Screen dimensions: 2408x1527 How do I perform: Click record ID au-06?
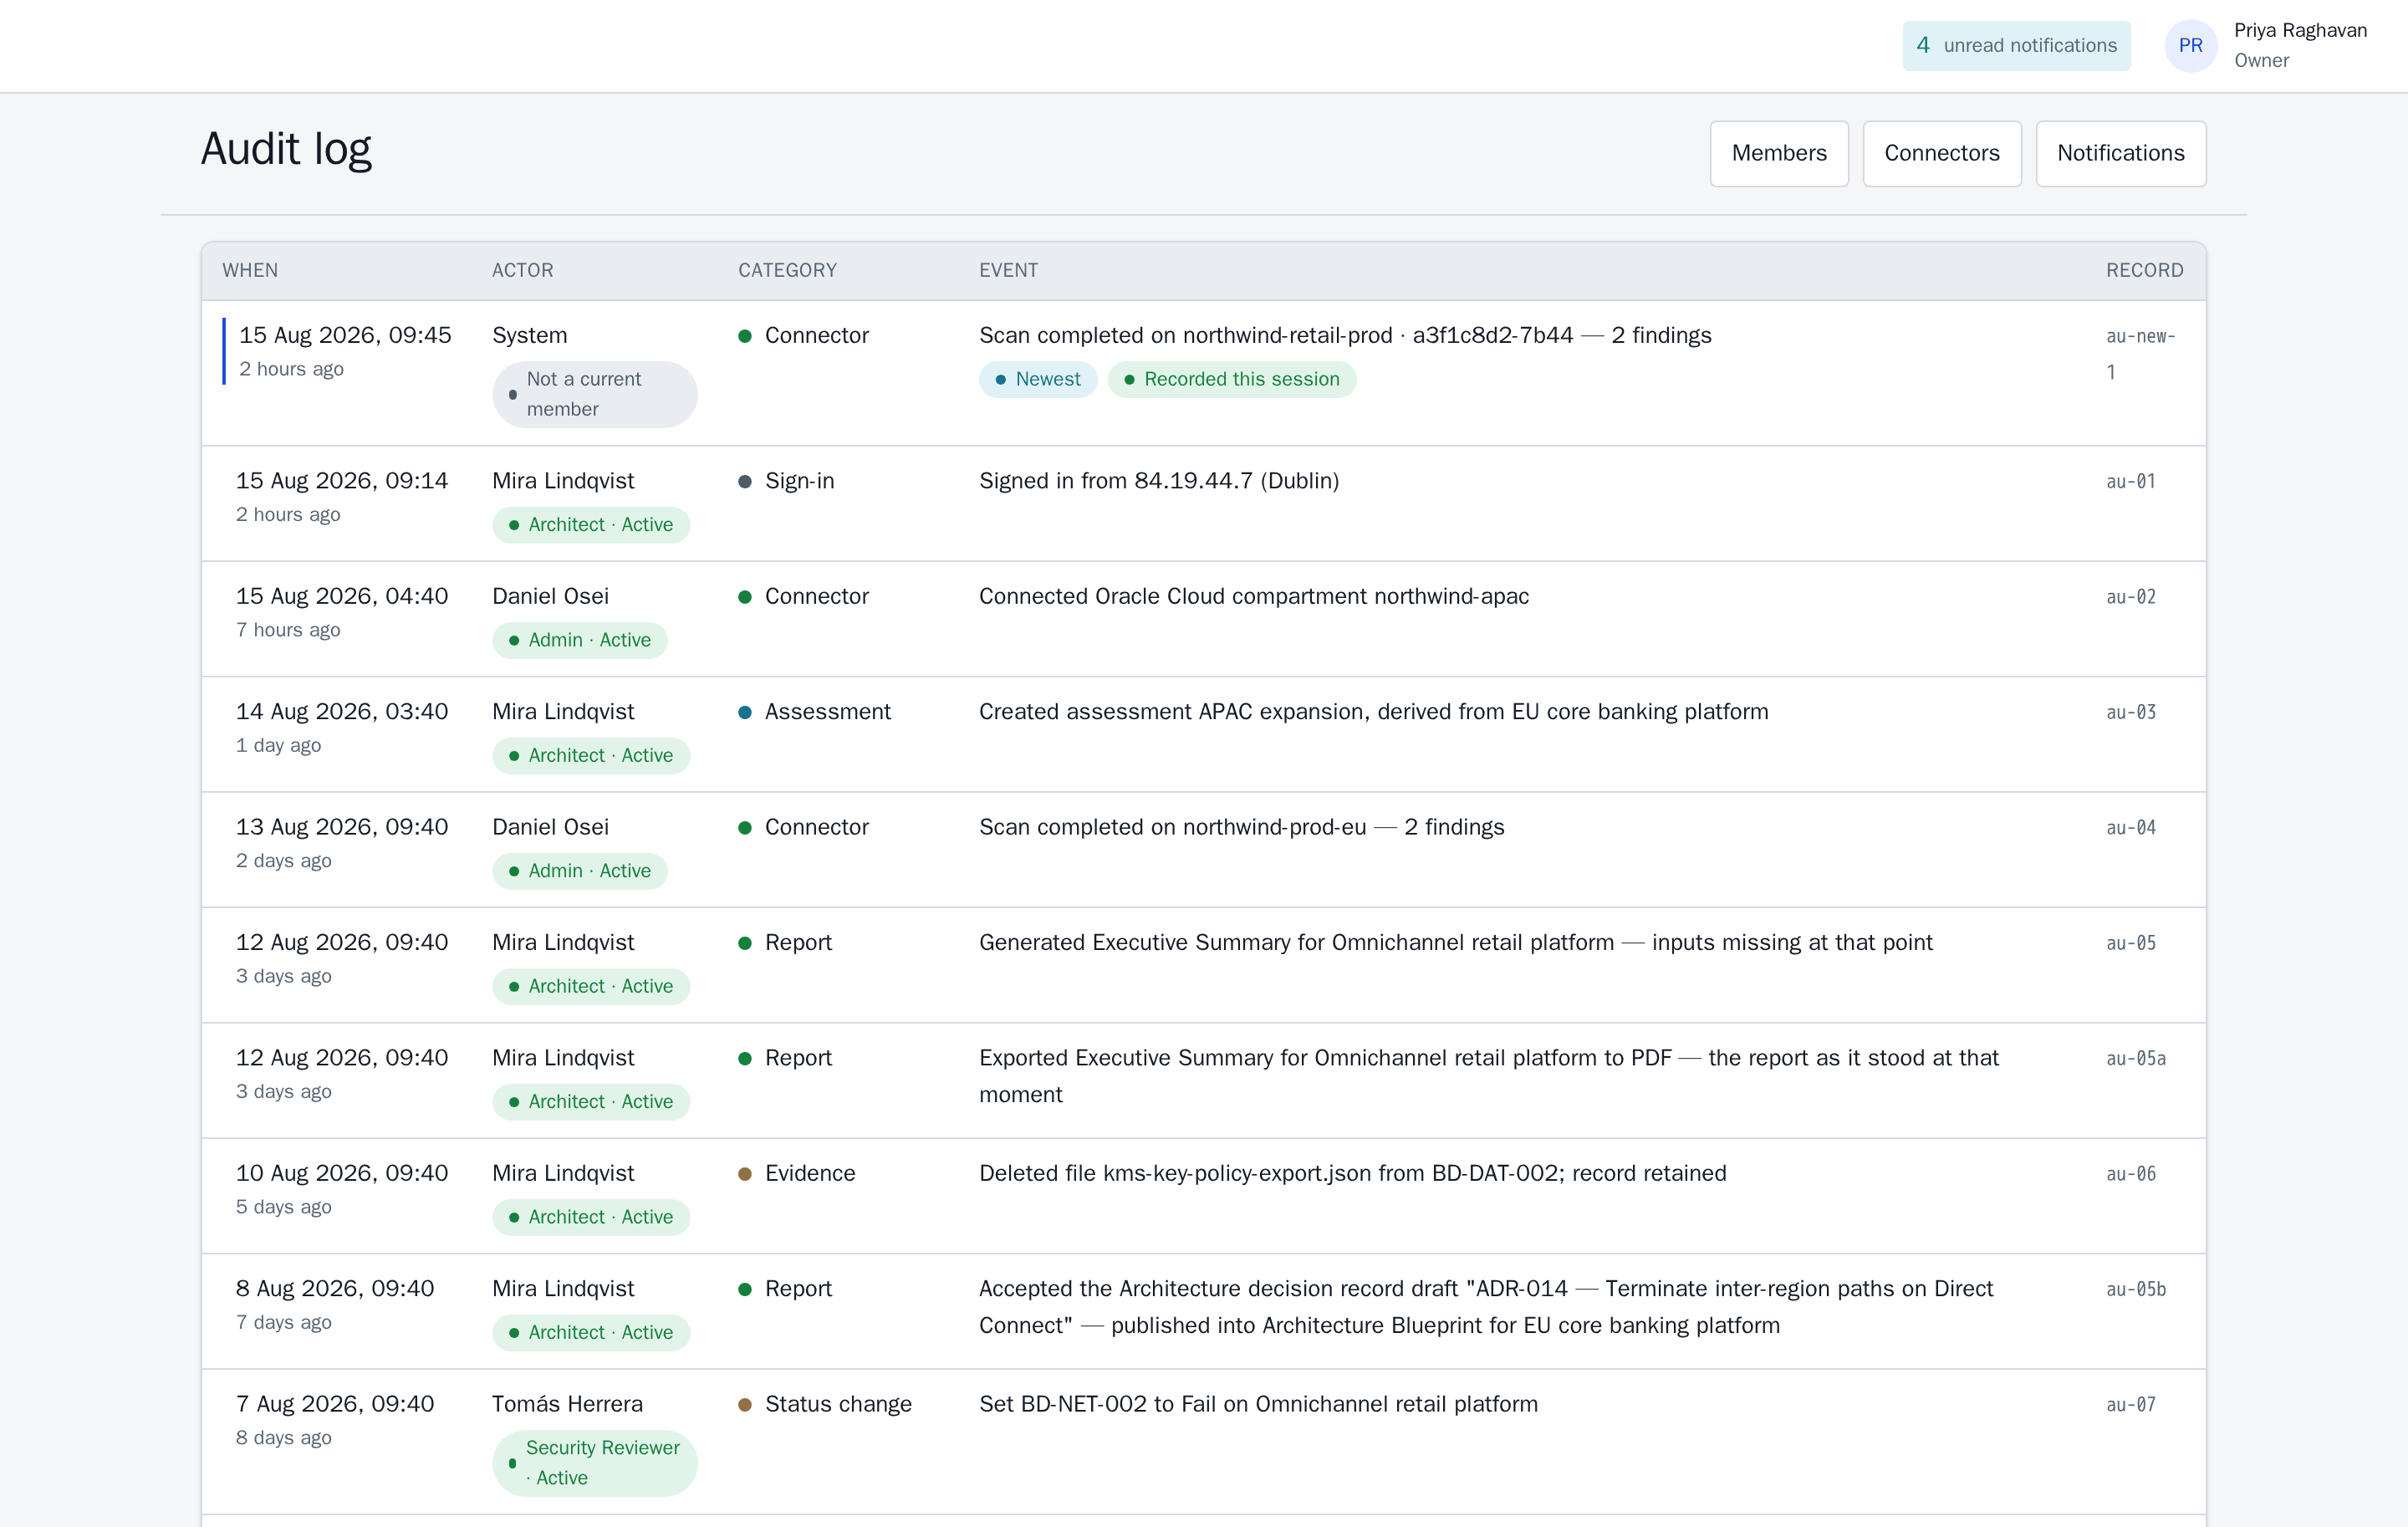coord(2130,1173)
